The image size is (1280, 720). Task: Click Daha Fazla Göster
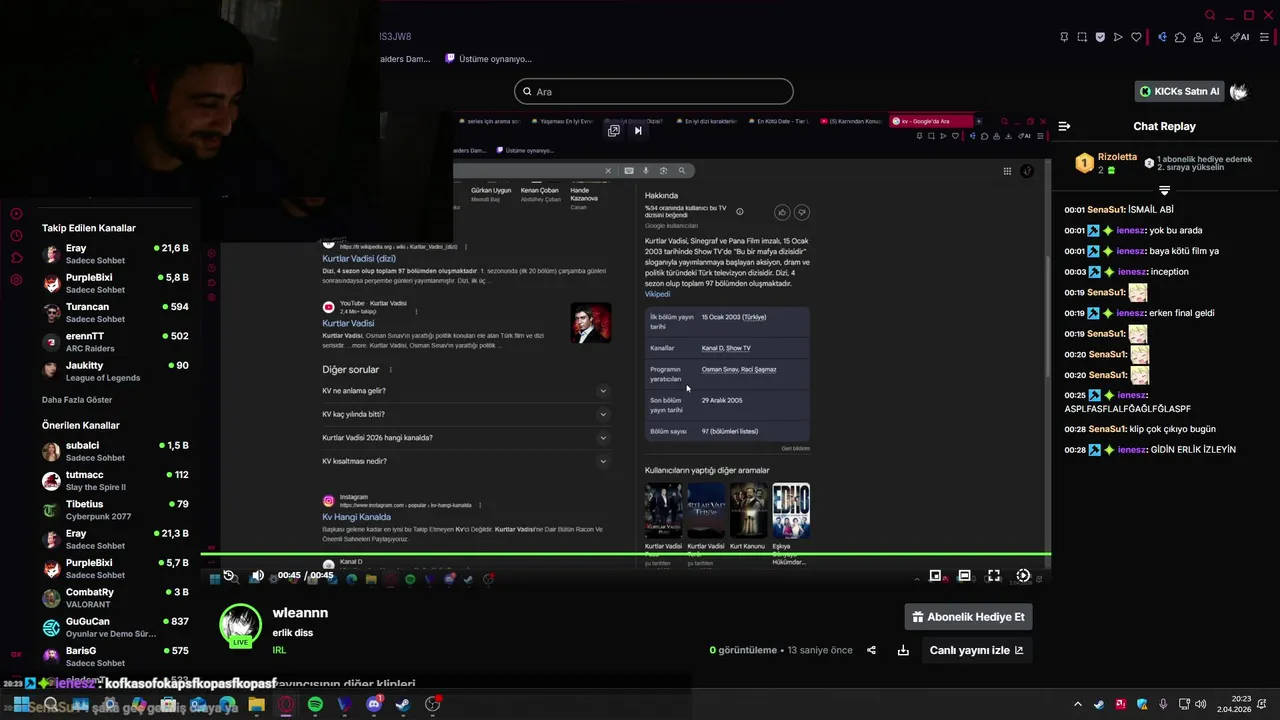77,400
